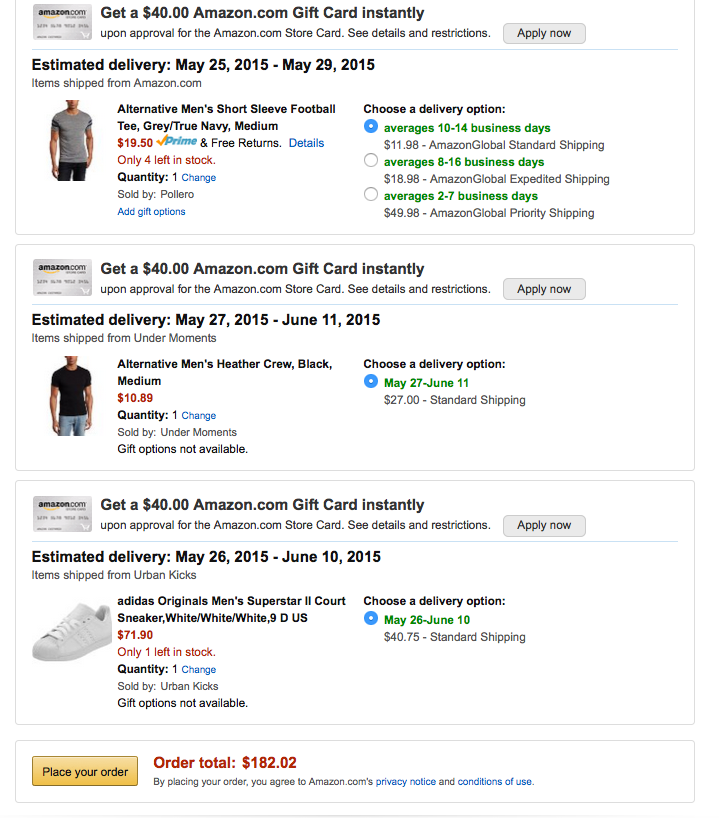Screen dimensions: 719x818
Task: Click the Prime logo next to $19.50
Action: 177,143
